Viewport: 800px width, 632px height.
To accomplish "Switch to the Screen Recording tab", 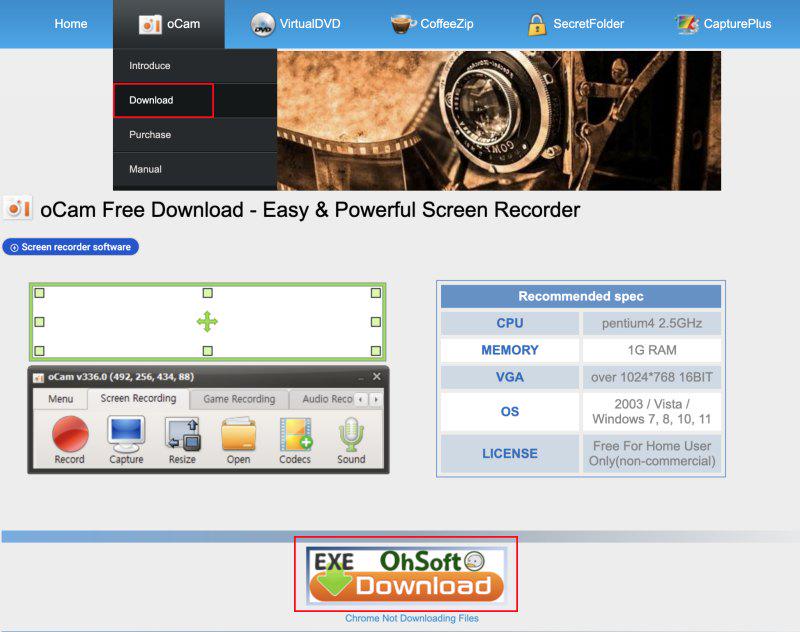I will tap(139, 399).
